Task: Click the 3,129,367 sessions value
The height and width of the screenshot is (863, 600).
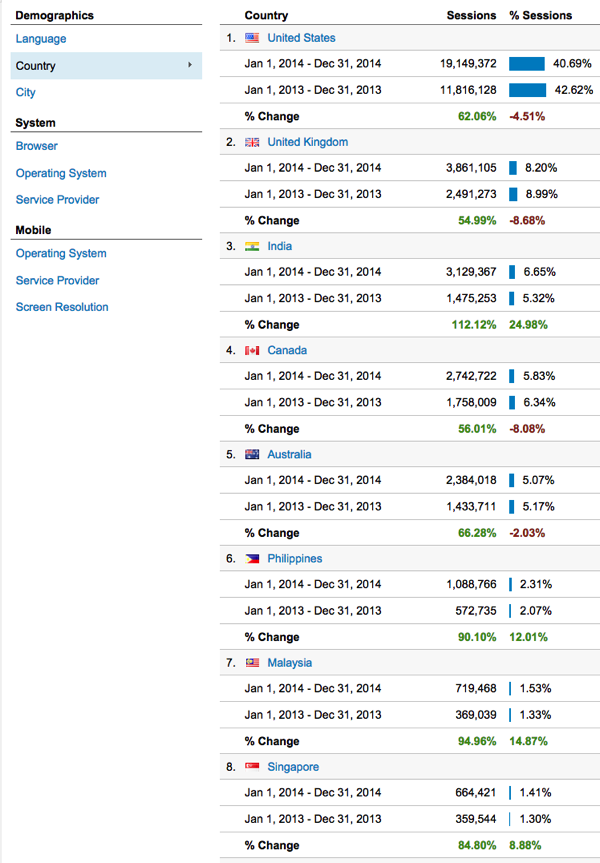Action: [x=471, y=272]
